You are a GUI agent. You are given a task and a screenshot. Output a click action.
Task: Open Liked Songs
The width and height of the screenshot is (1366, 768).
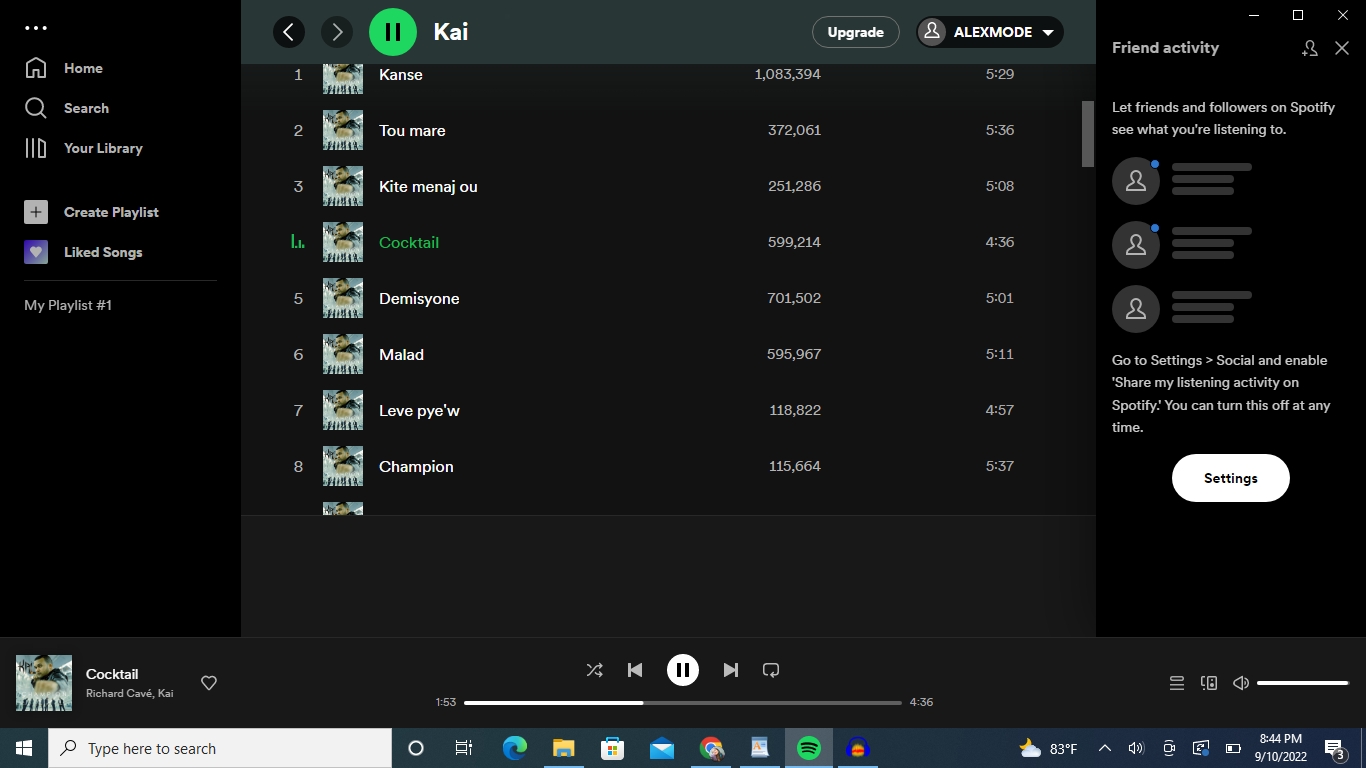point(83,252)
